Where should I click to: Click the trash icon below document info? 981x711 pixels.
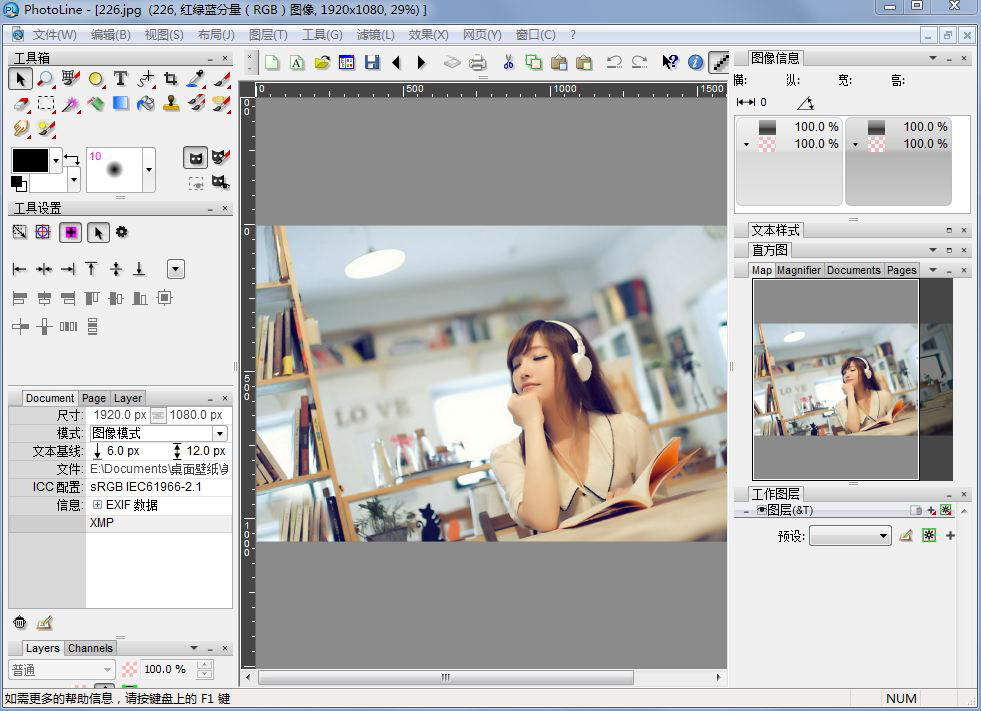pyautogui.click(x=20, y=622)
